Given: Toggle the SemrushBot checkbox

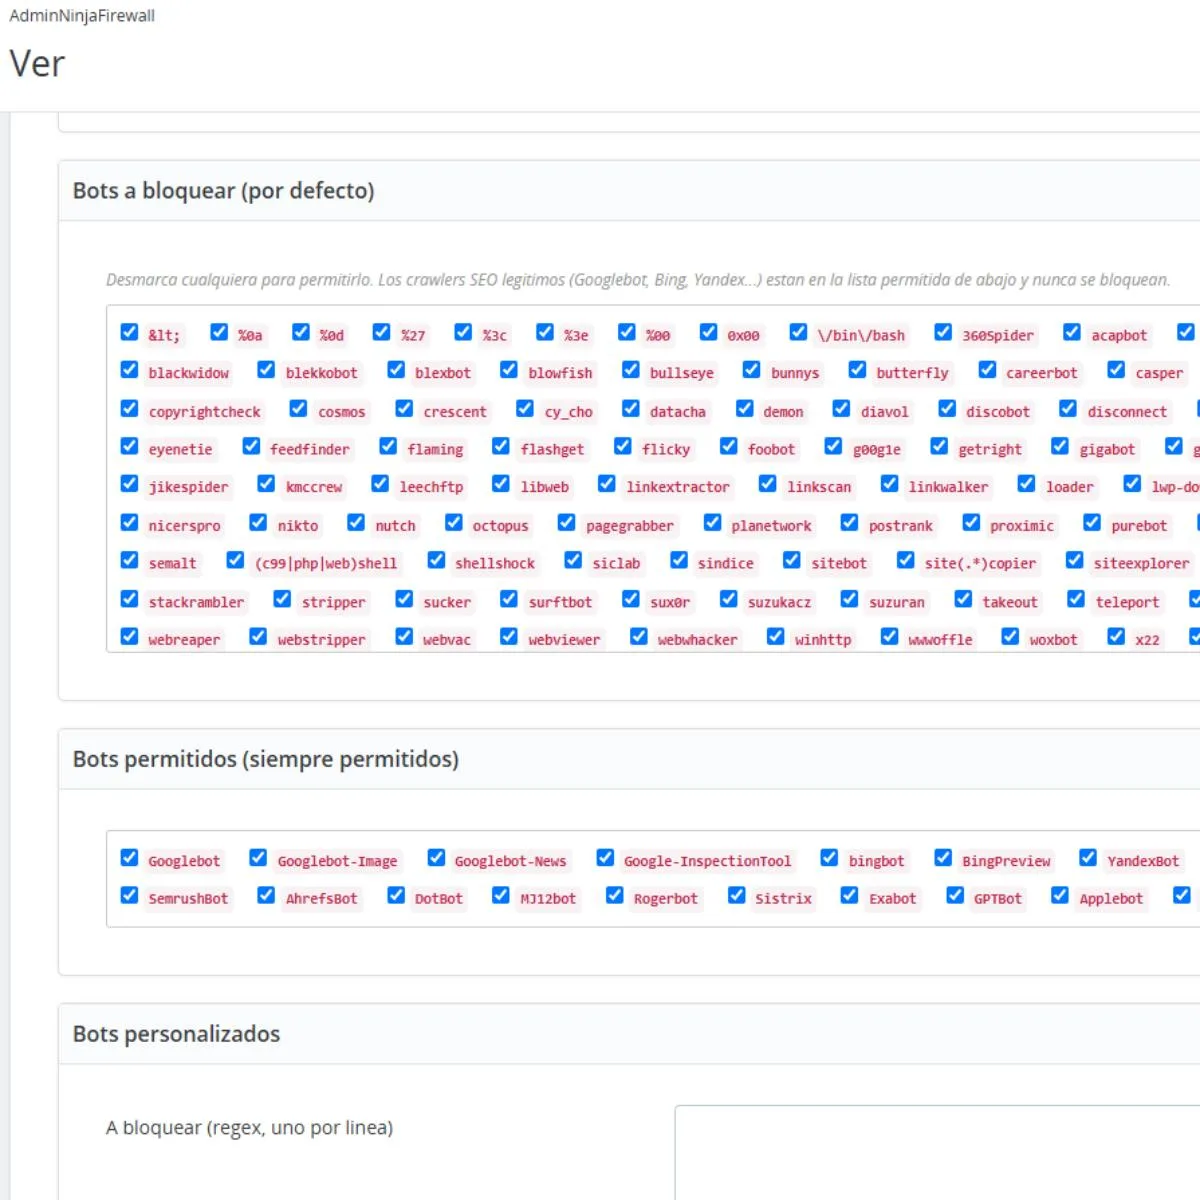Looking at the screenshot, I should 129,896.
